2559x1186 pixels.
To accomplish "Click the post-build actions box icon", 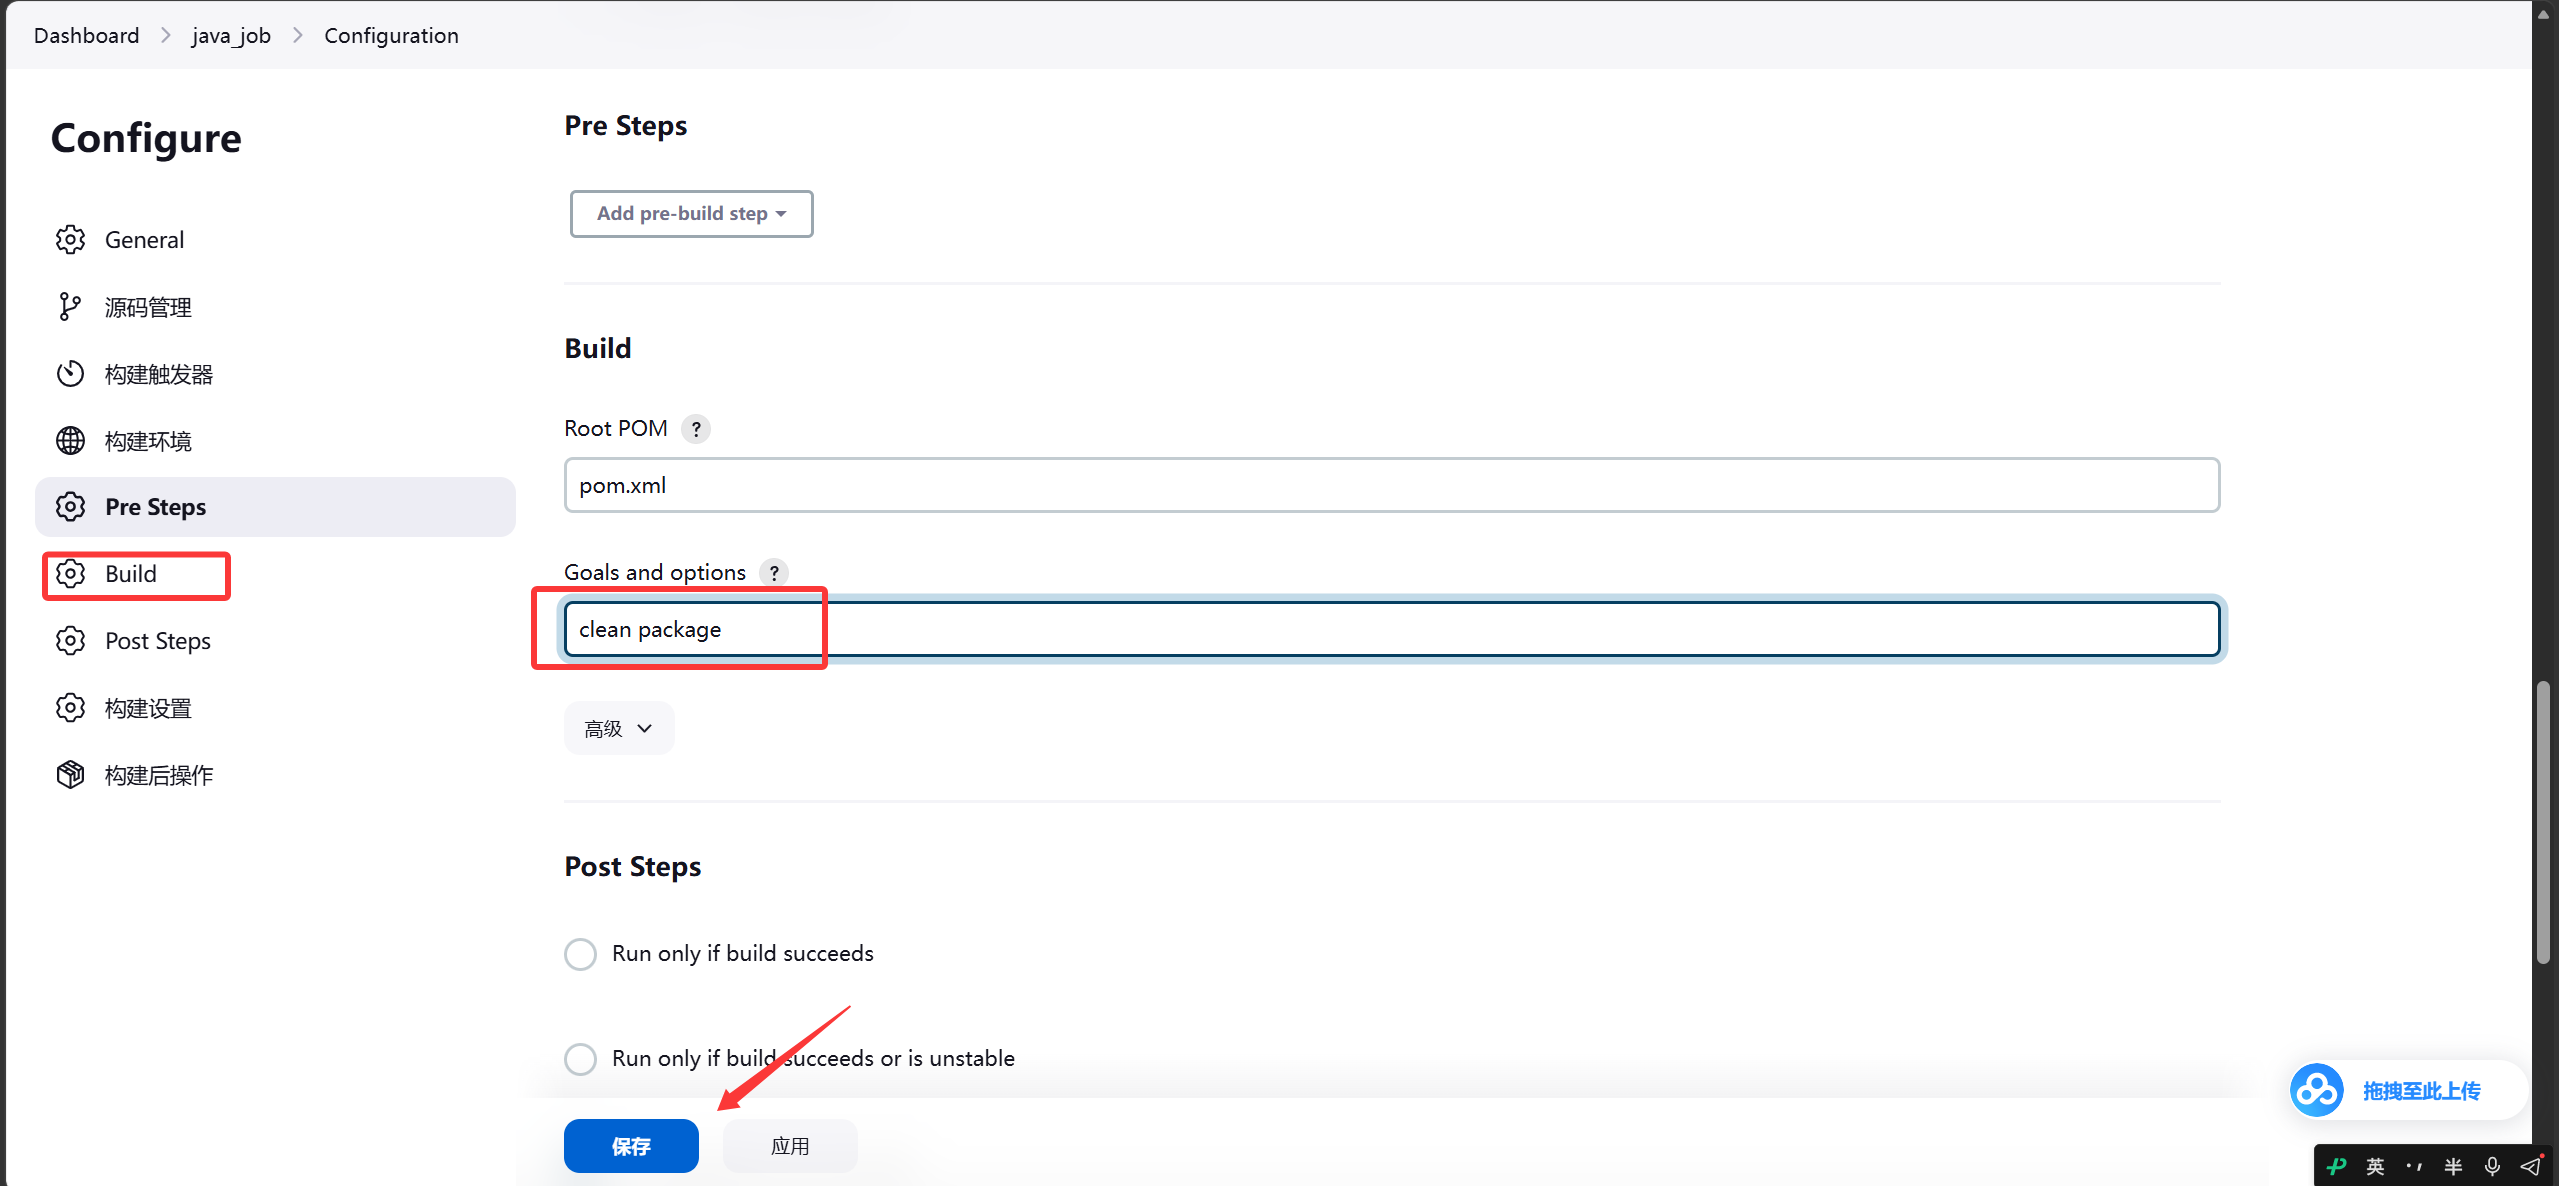I will [70, 775].
